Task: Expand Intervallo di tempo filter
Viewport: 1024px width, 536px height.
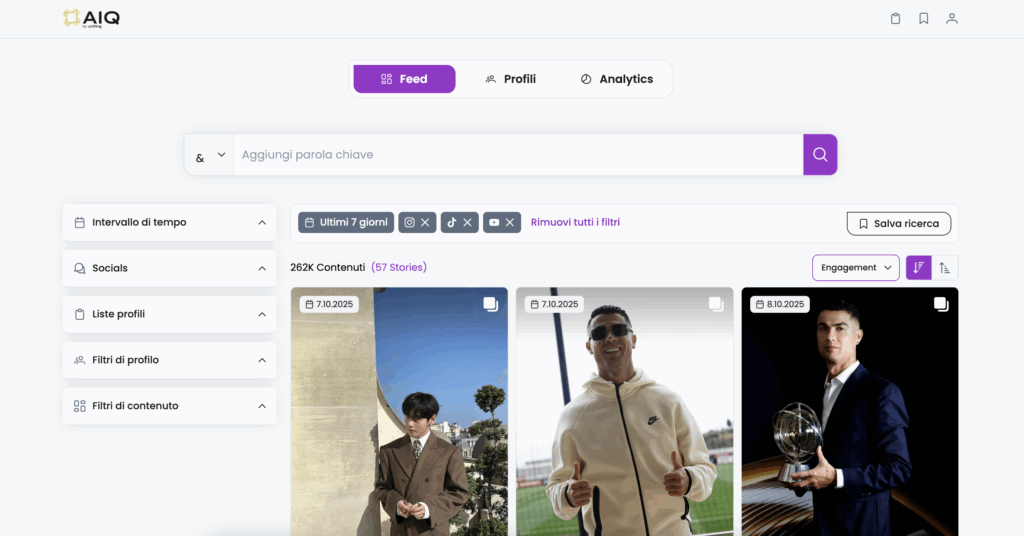Action: tap(169, 222)
